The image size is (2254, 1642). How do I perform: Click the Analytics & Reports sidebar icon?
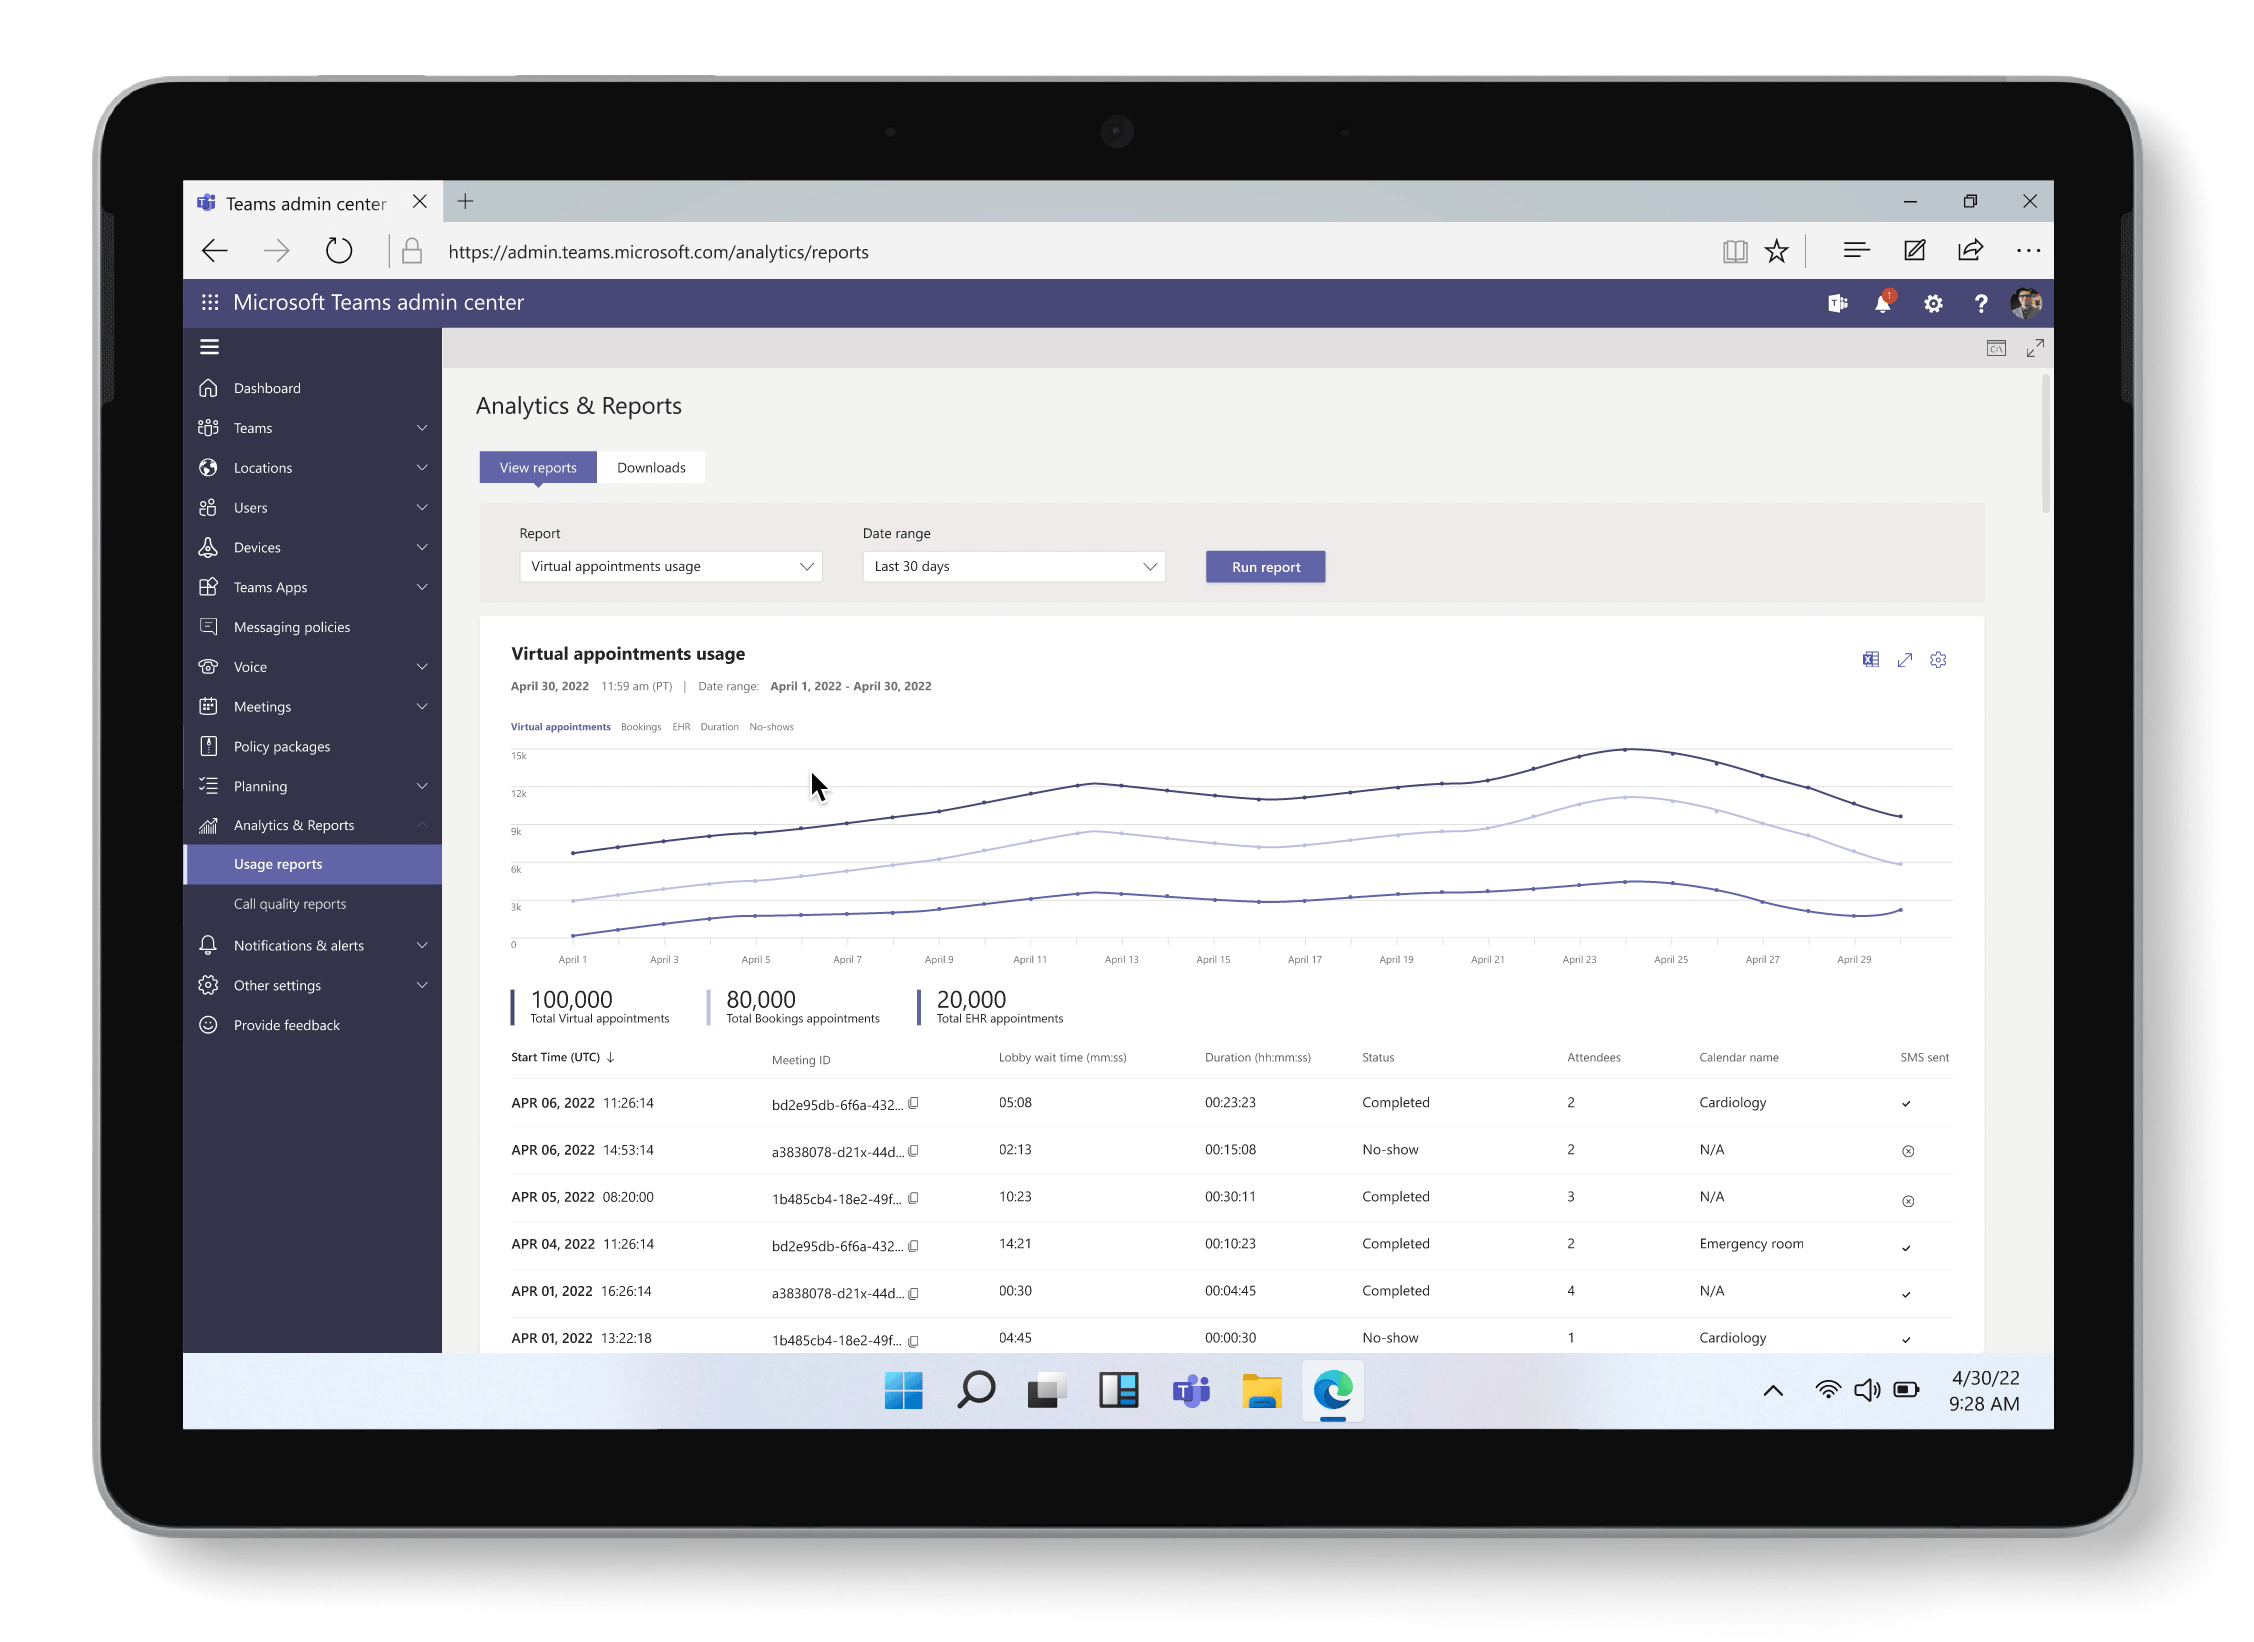(x=210, y=825)
